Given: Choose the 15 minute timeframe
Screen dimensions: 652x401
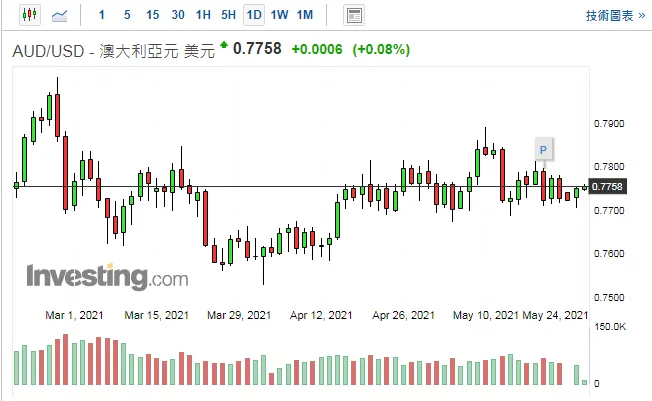Looking at the screenshot, I should (153, 15).
